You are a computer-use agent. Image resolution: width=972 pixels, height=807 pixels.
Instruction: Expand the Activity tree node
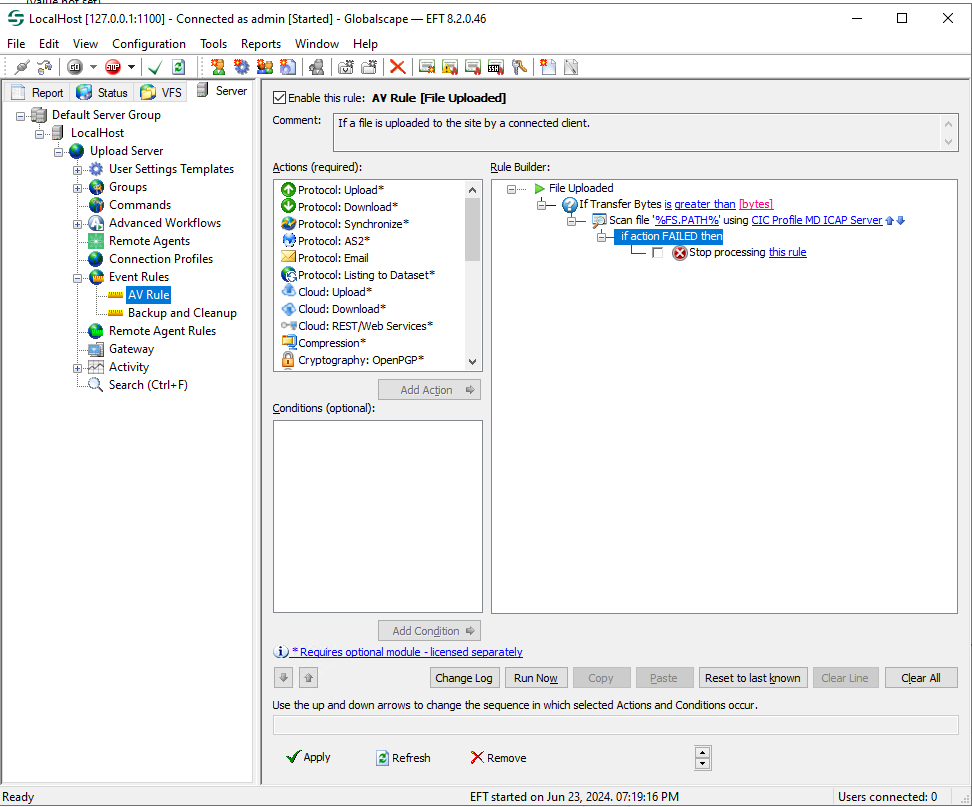[77, 368]
